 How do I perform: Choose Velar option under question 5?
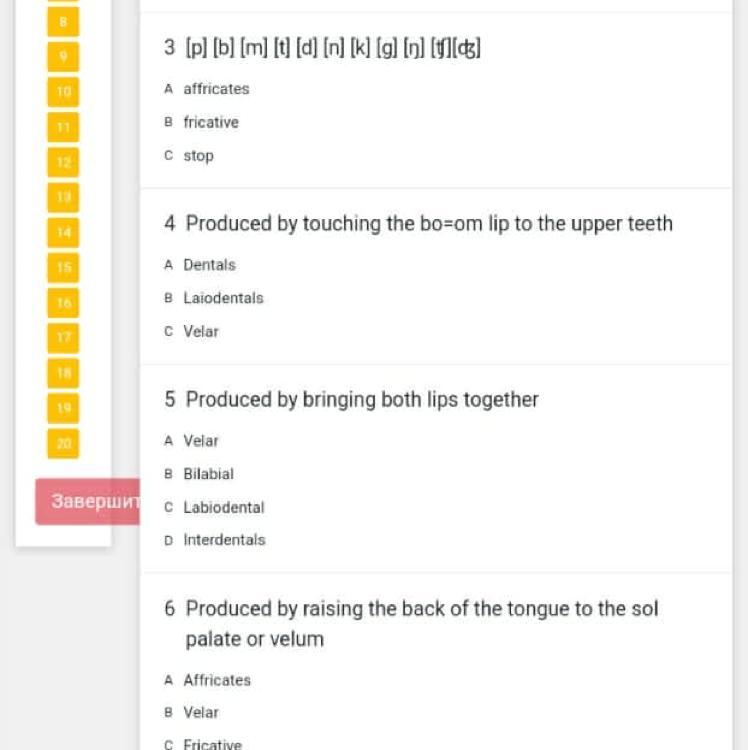(x=200, y=441)
